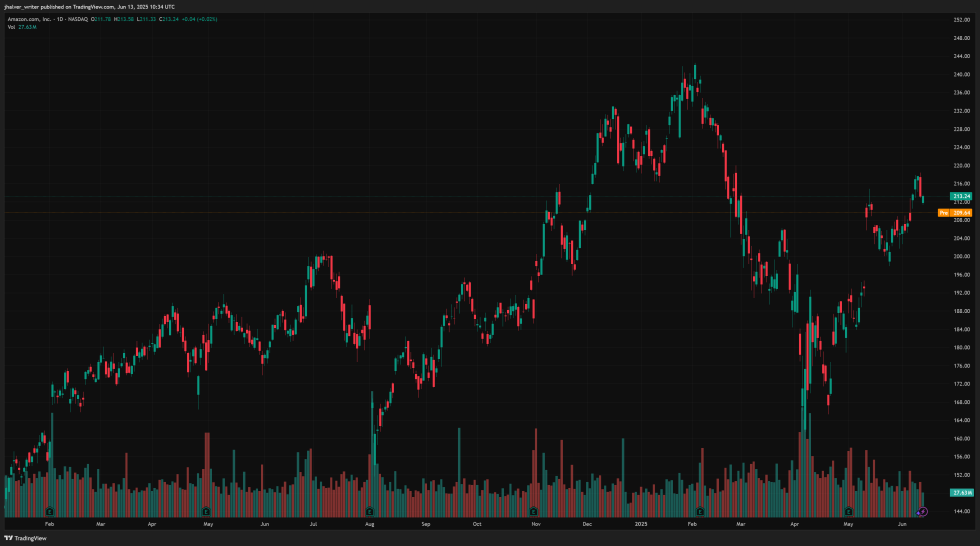Screen dimensions: 980x546
Task: Click the green 213.24 current price label
Action: tap(962, 196)
